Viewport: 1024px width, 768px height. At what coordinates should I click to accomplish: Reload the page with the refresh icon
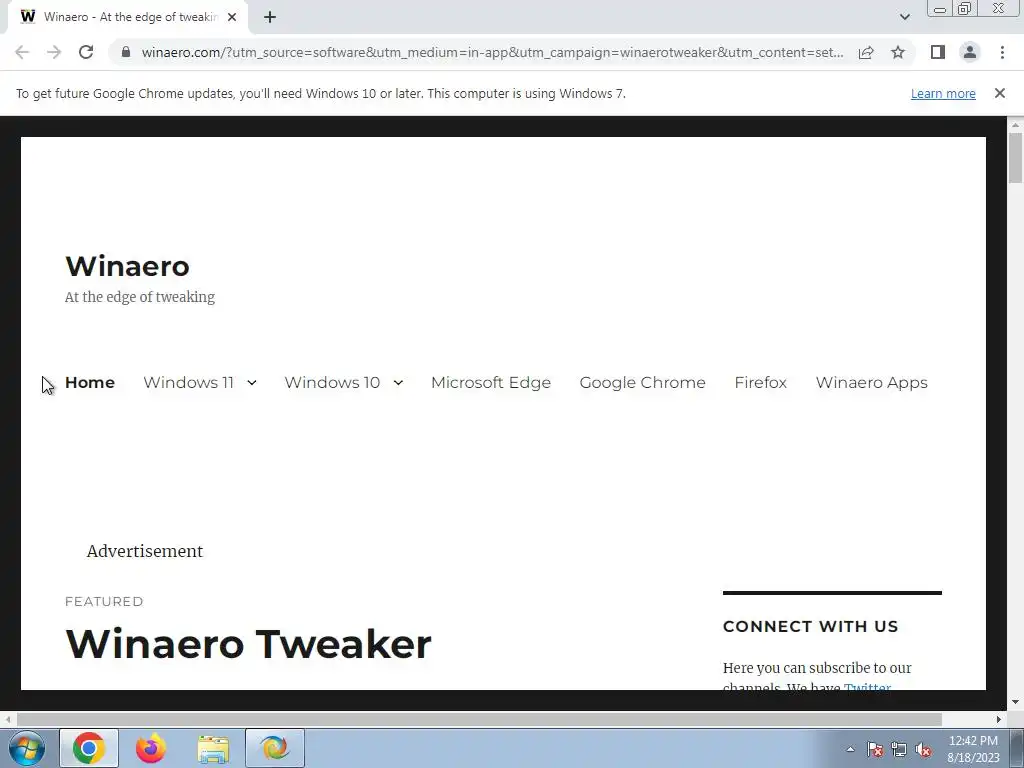point(86,52)
